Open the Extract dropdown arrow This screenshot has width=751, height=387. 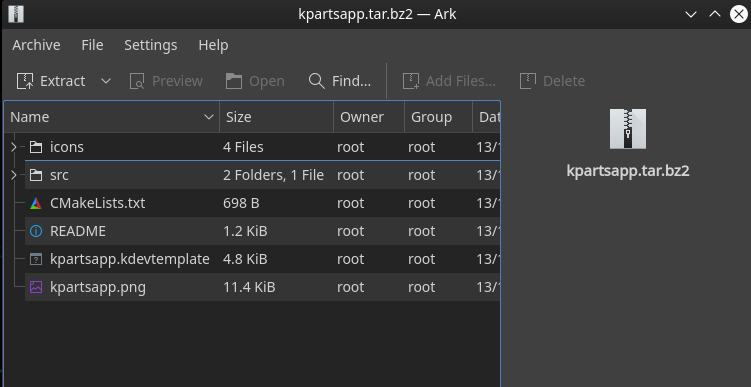[x=106, y=81]
